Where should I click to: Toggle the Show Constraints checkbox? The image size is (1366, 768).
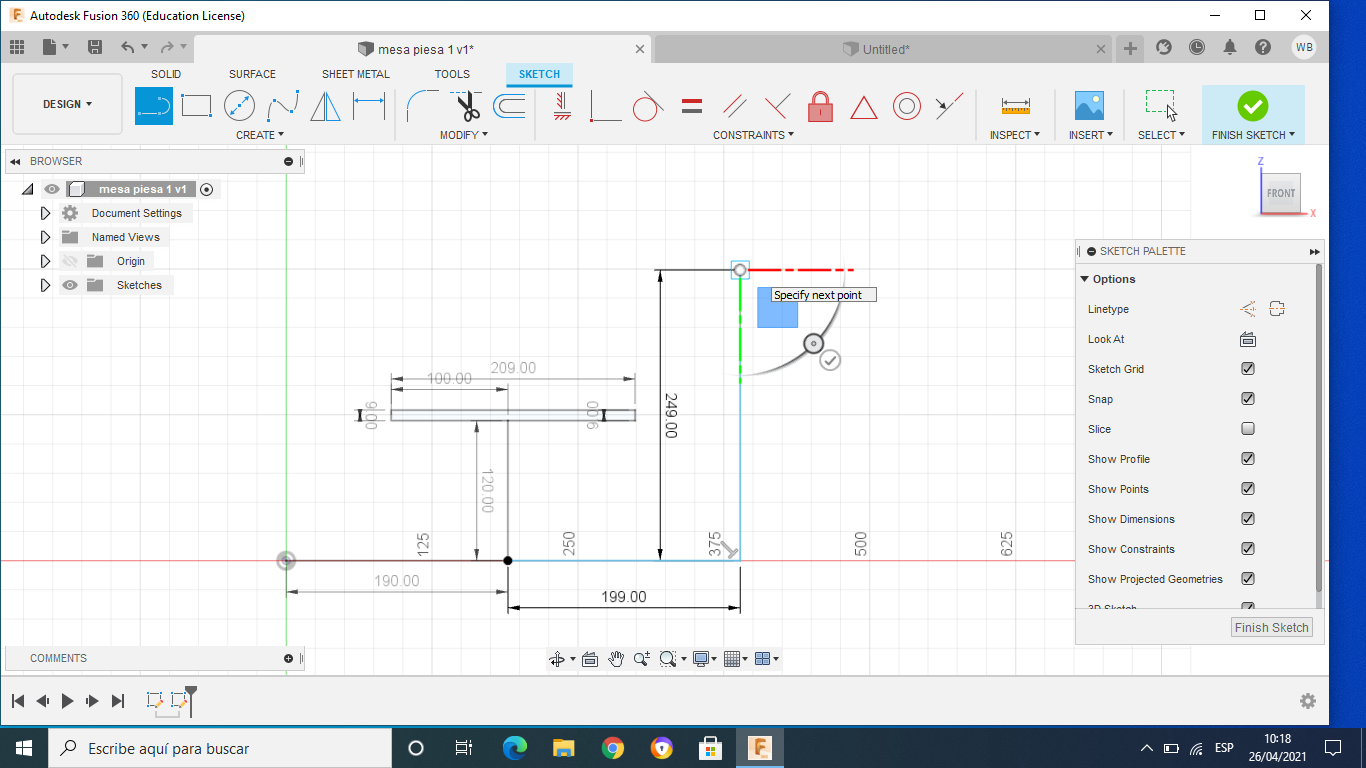(1247, 549)
